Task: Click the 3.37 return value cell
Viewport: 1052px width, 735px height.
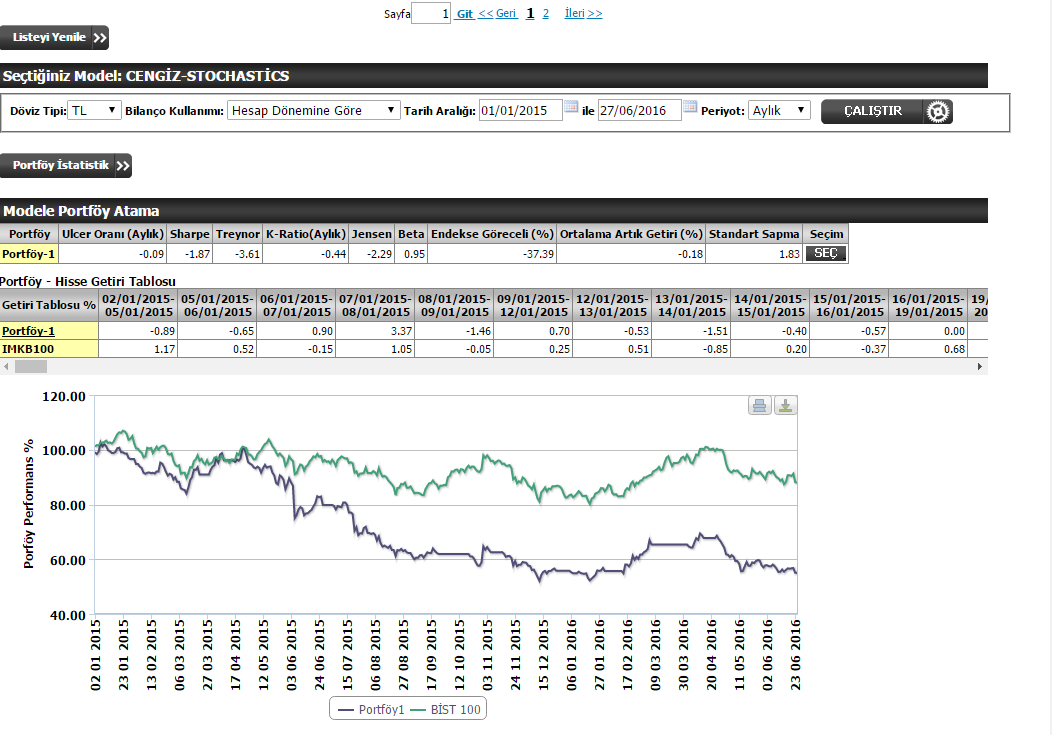Action: (x=375, y=331)
